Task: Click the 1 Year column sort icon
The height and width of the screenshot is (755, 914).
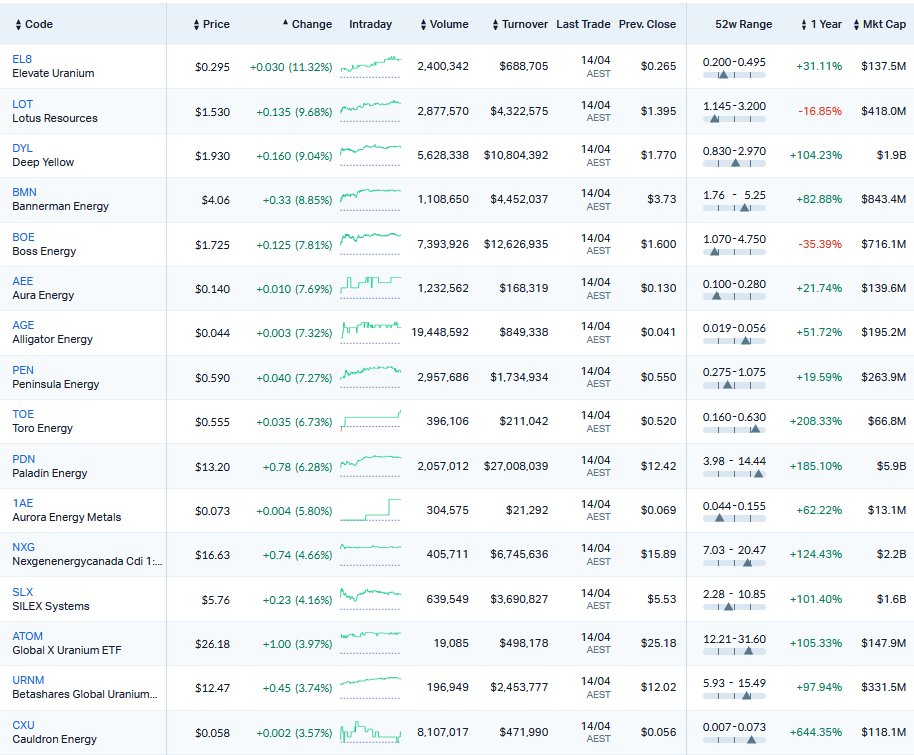Action: click(x=805, y=24)
